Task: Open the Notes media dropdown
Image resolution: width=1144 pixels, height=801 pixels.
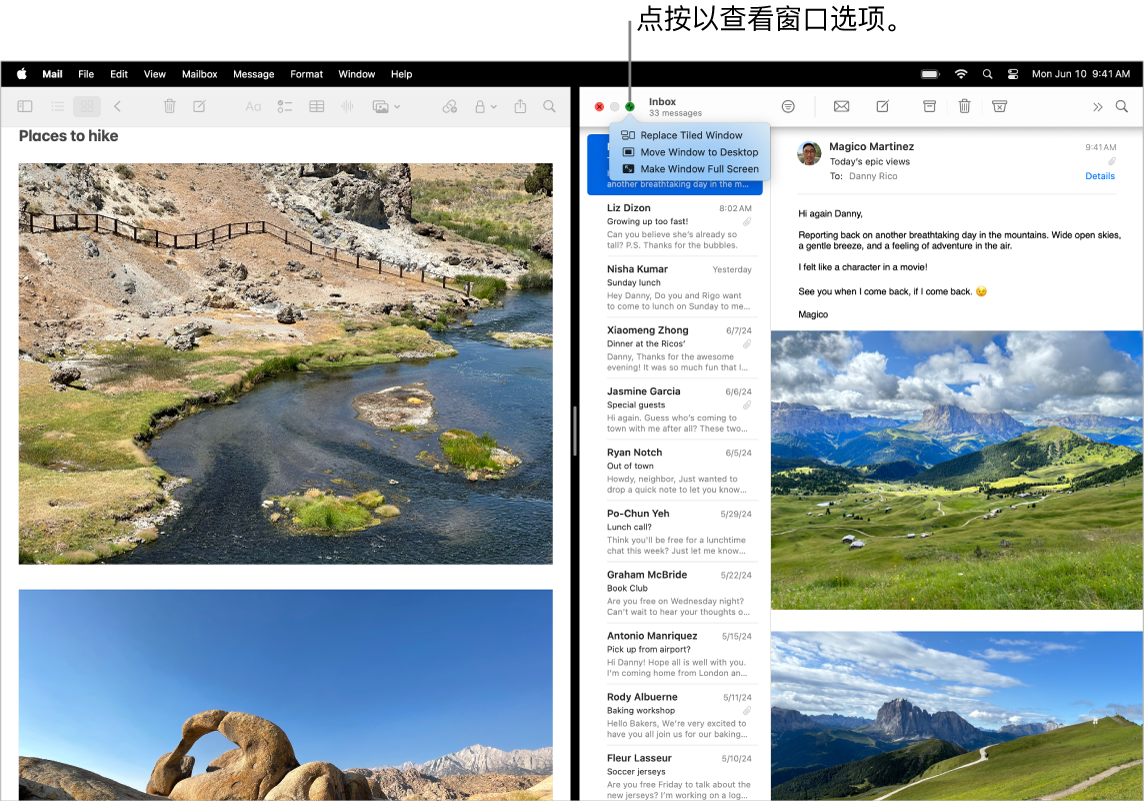Action: coord(386,106)
